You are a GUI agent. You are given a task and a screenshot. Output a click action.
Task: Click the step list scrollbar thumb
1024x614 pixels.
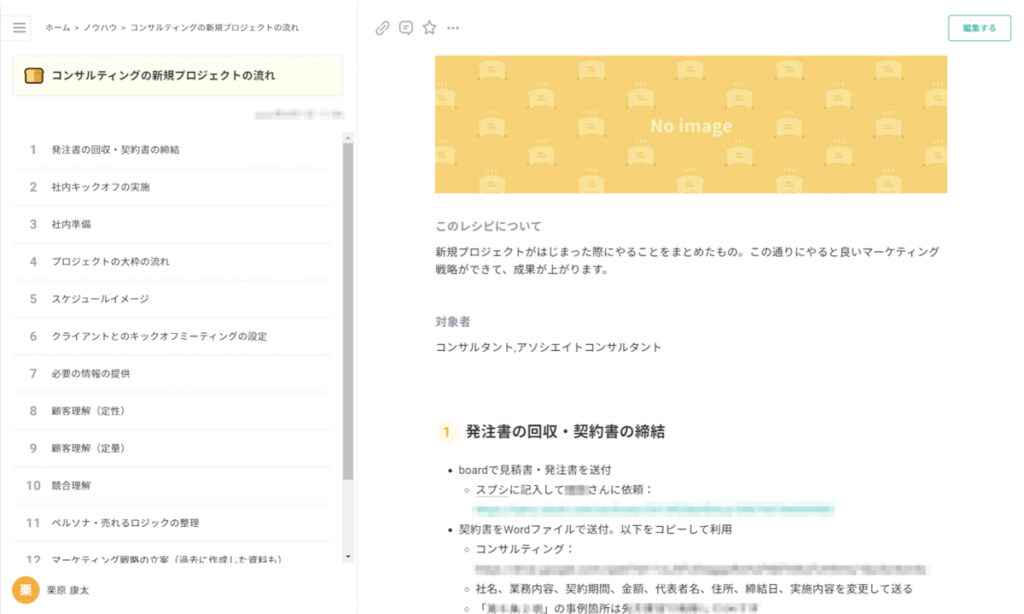[348, 312]
